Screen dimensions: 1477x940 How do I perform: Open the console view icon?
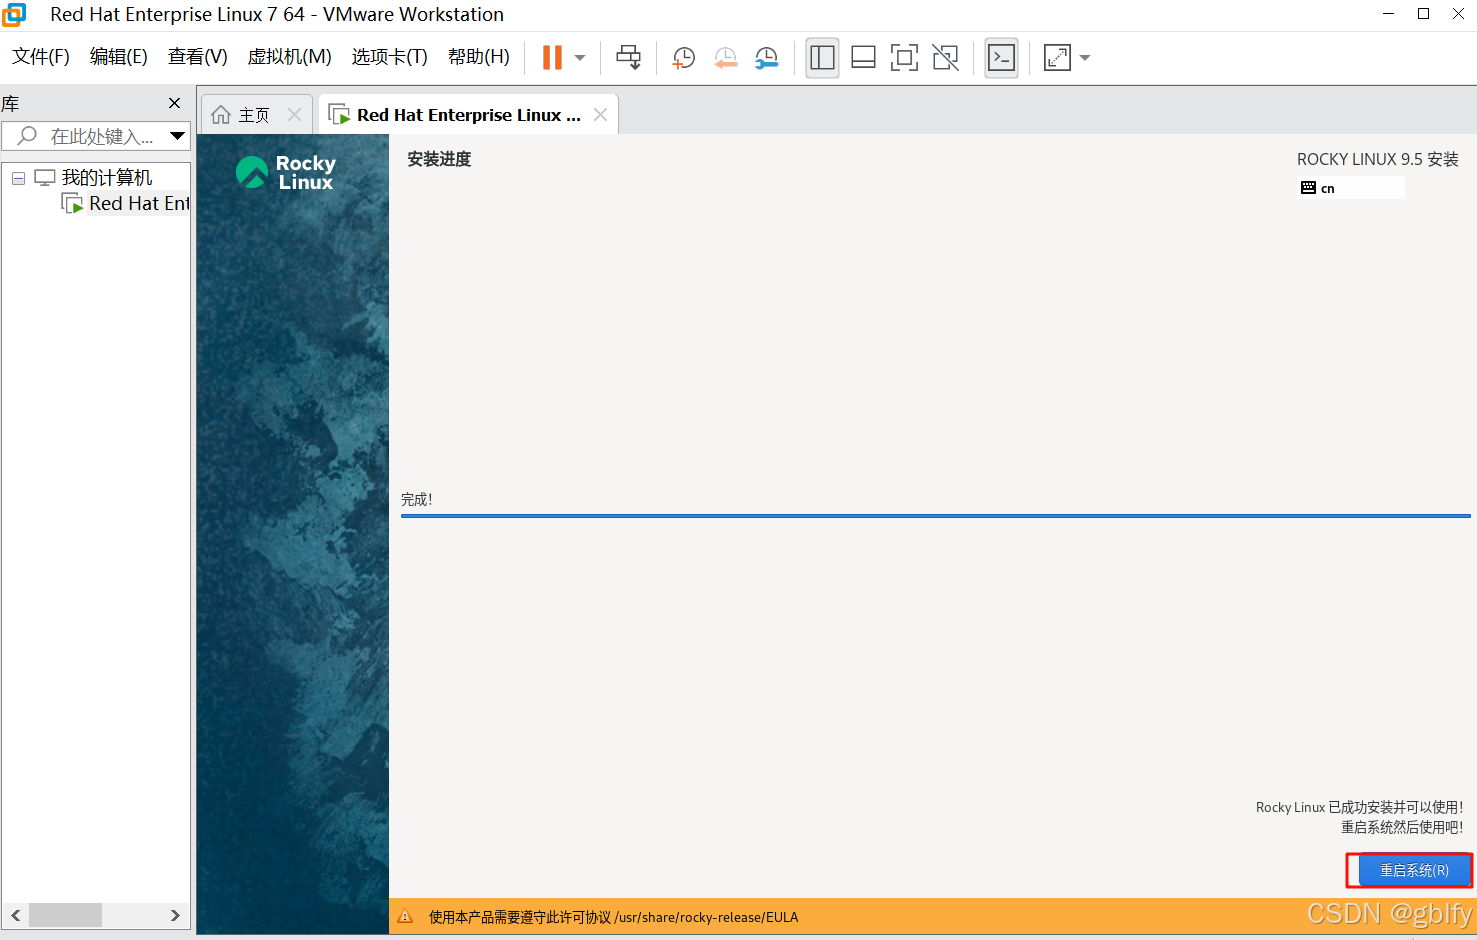coord(1001,57)
